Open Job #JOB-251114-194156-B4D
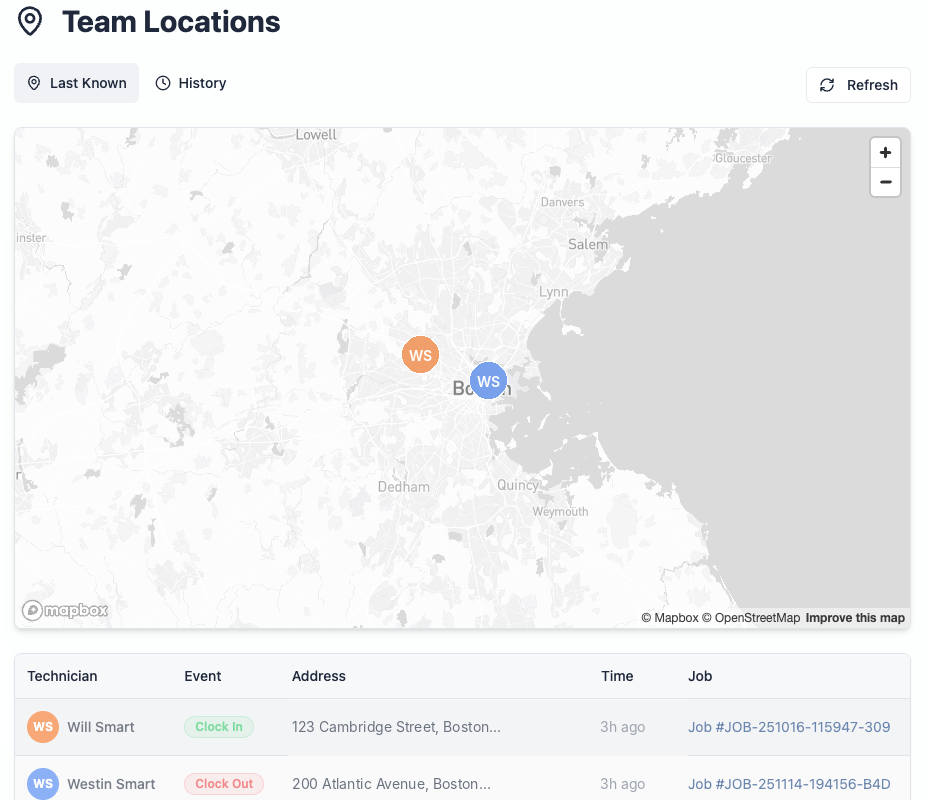The height and width of the screenshot is (800, 928). coord(789,784)
